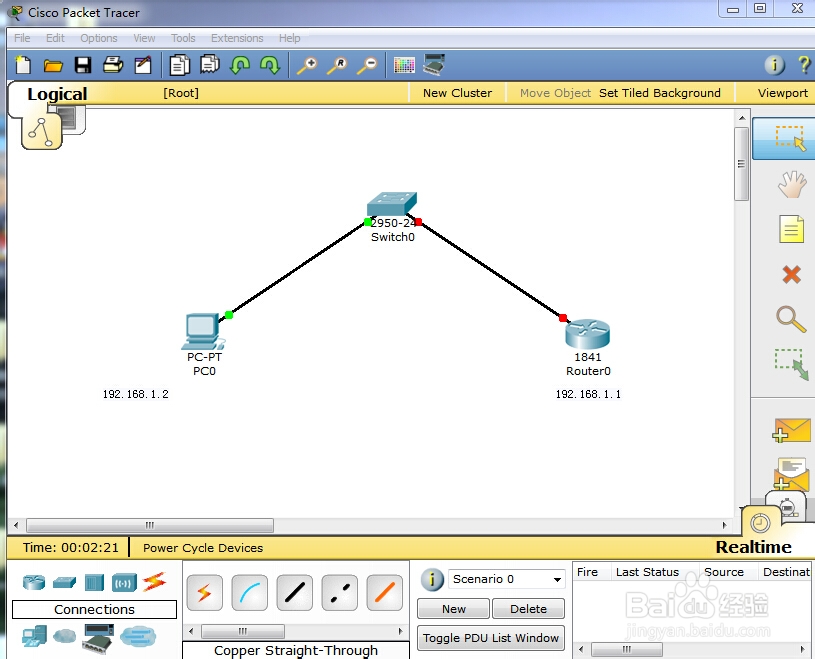Open a file with folder icon

pyautogui.click(x=53, y=65)
